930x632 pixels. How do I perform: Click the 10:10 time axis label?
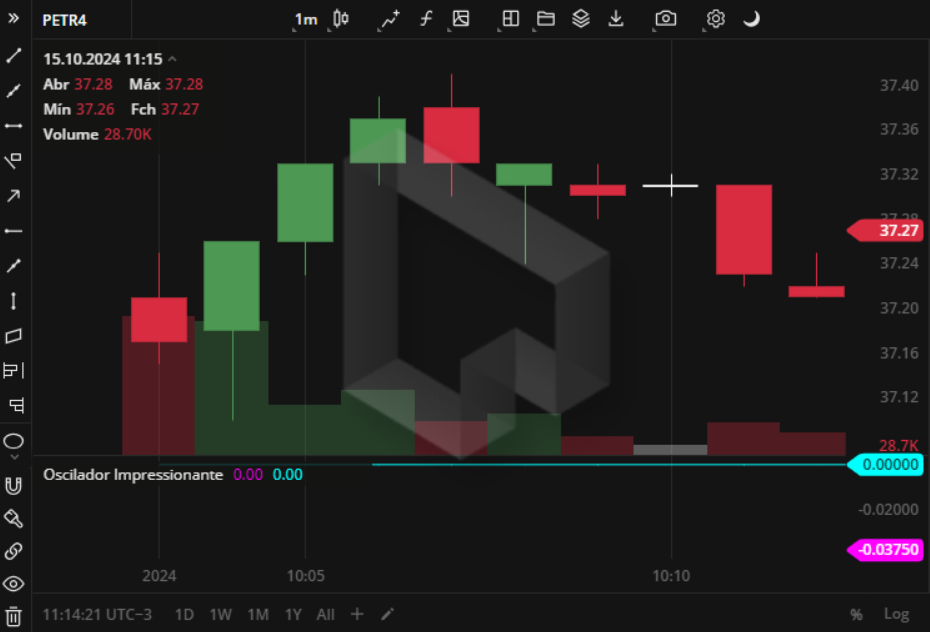click(671, 576)
